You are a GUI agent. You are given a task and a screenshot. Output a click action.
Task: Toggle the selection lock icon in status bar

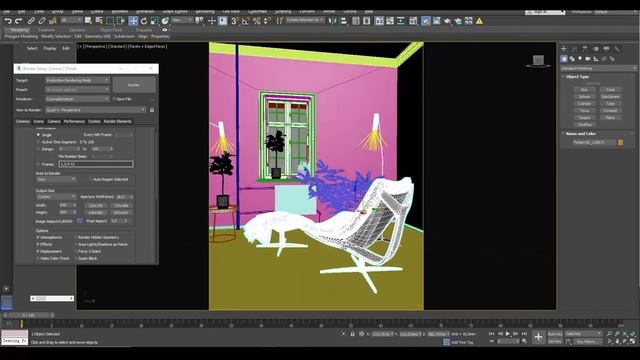(x=353, y=334)
